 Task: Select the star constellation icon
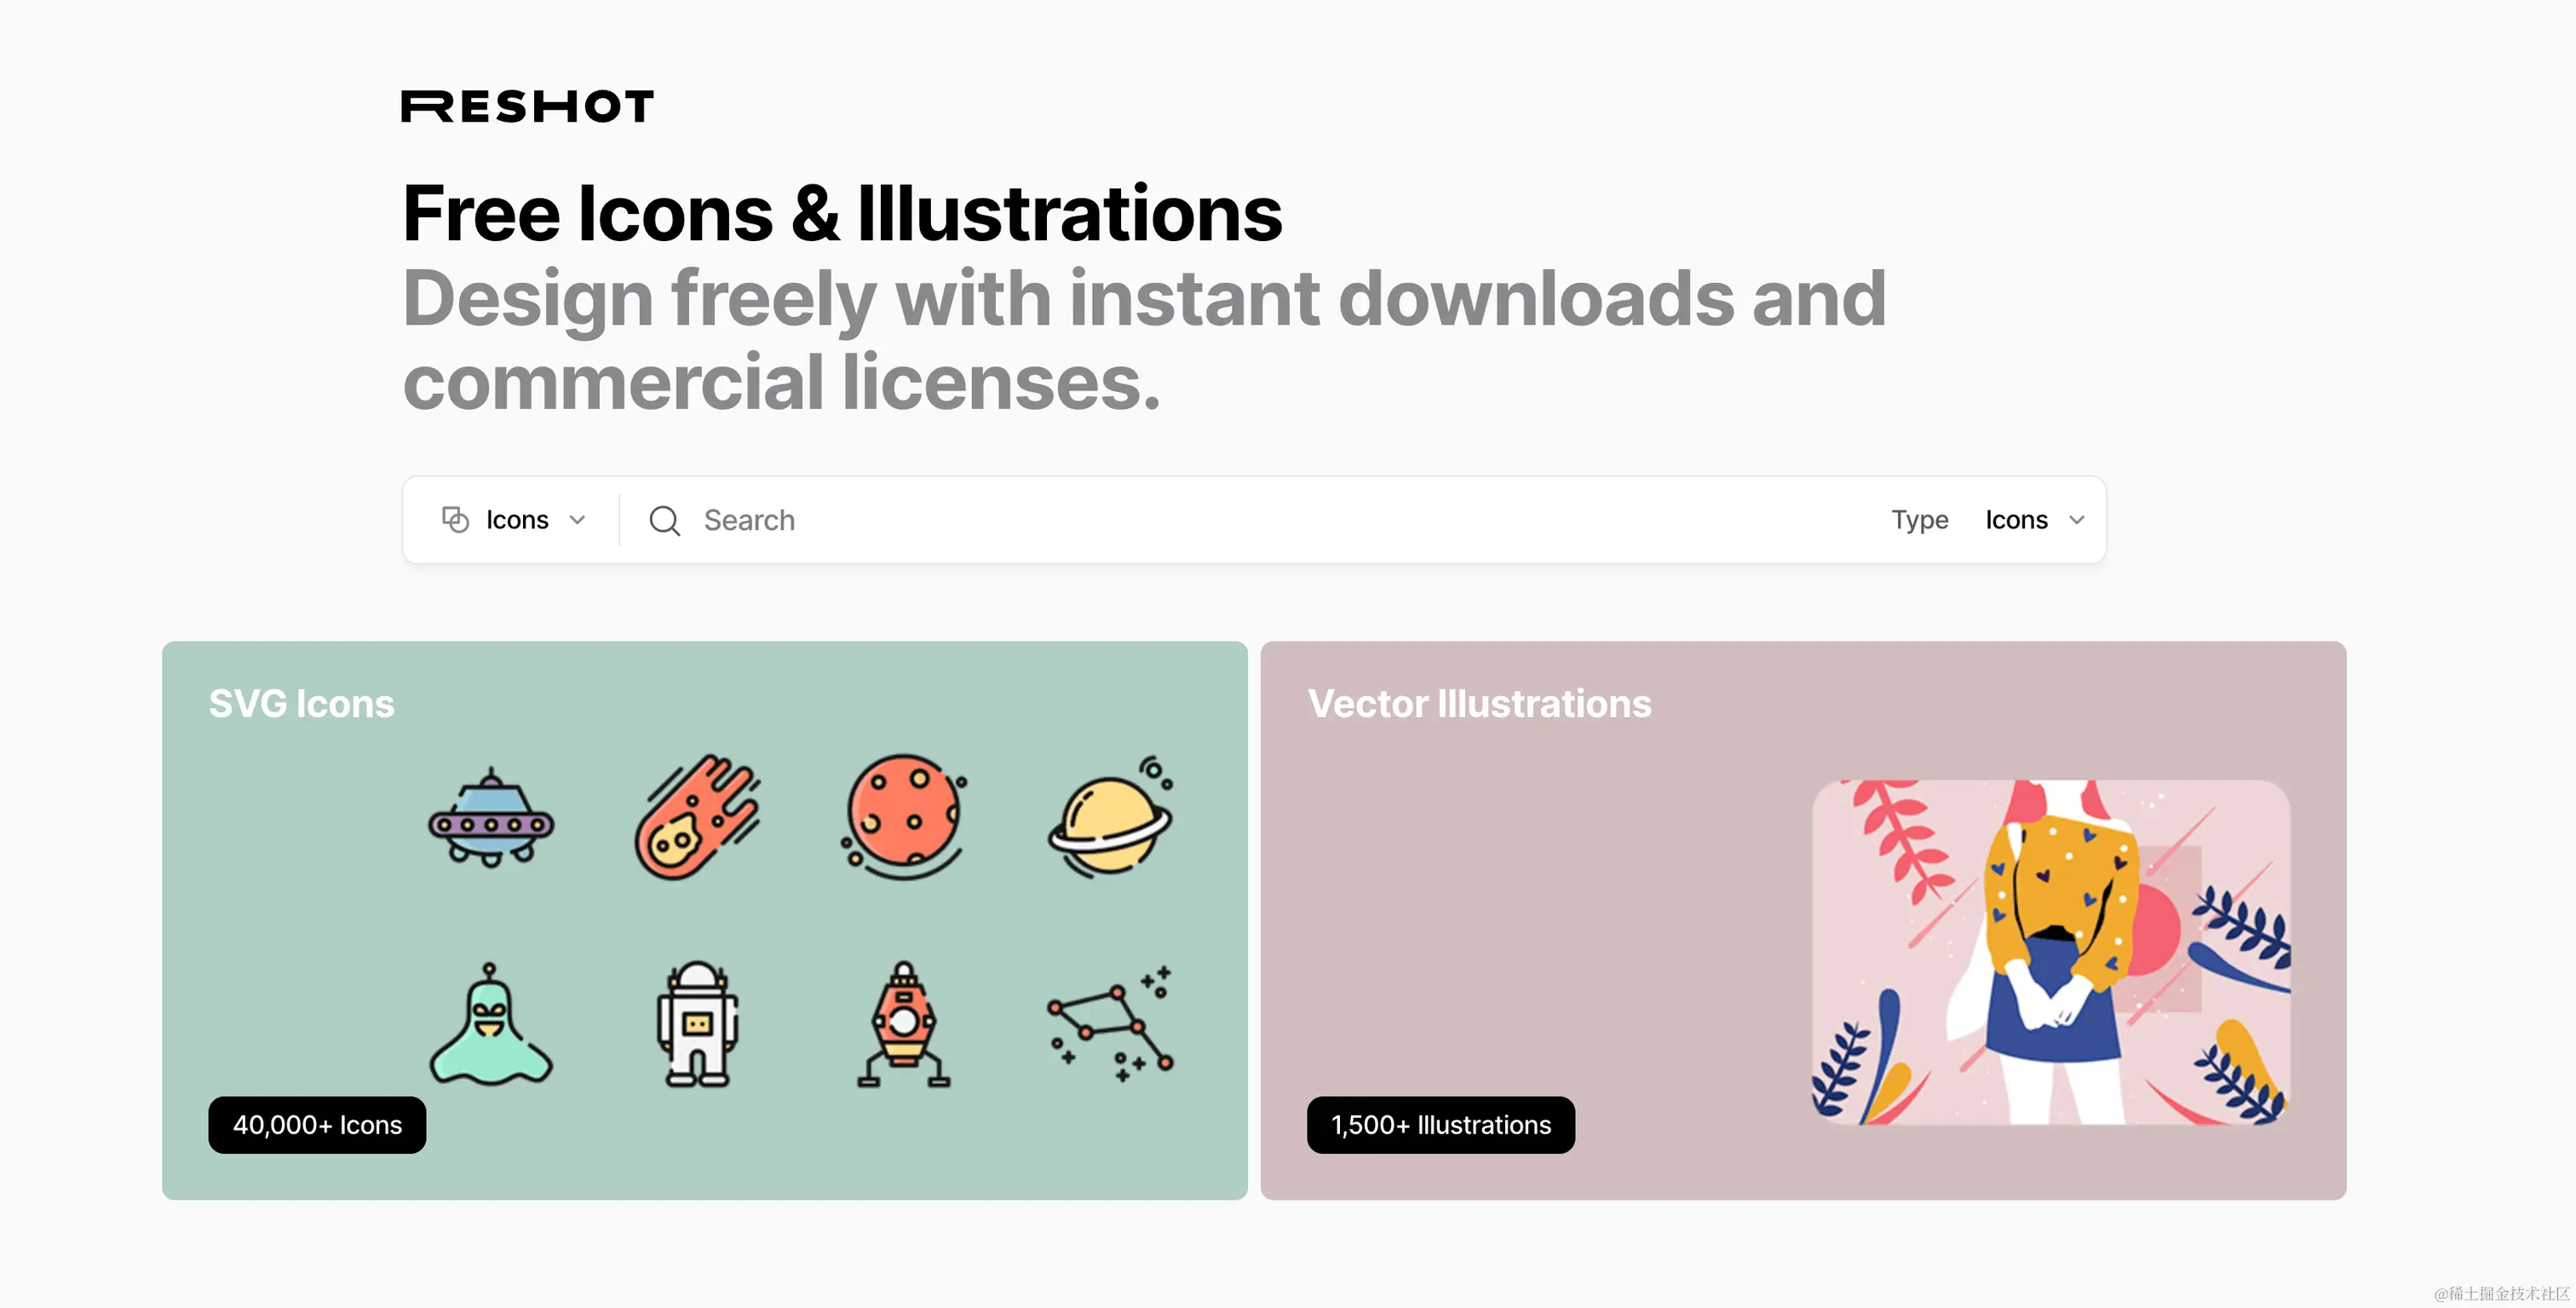coord(1110,1024)
